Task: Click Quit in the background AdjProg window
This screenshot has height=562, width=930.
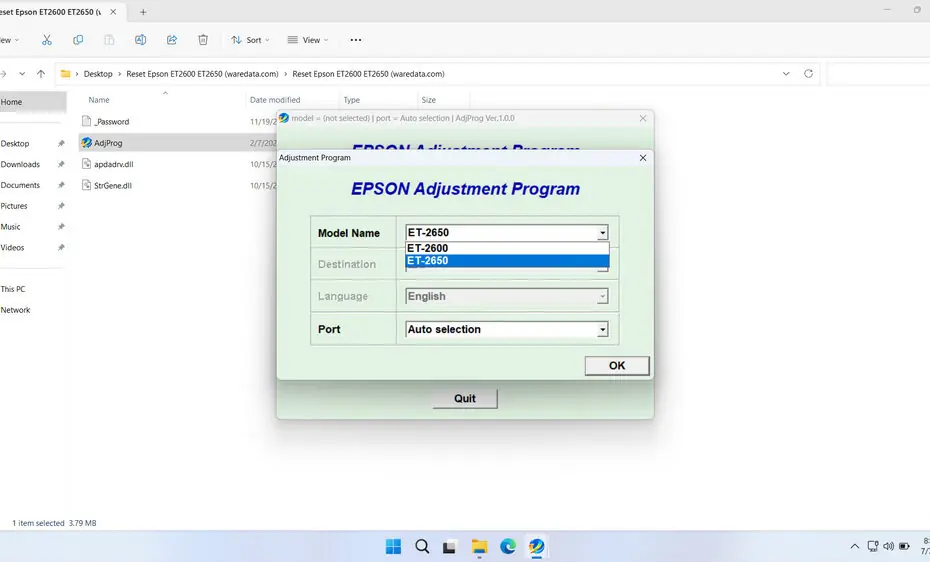Action: 465,398
